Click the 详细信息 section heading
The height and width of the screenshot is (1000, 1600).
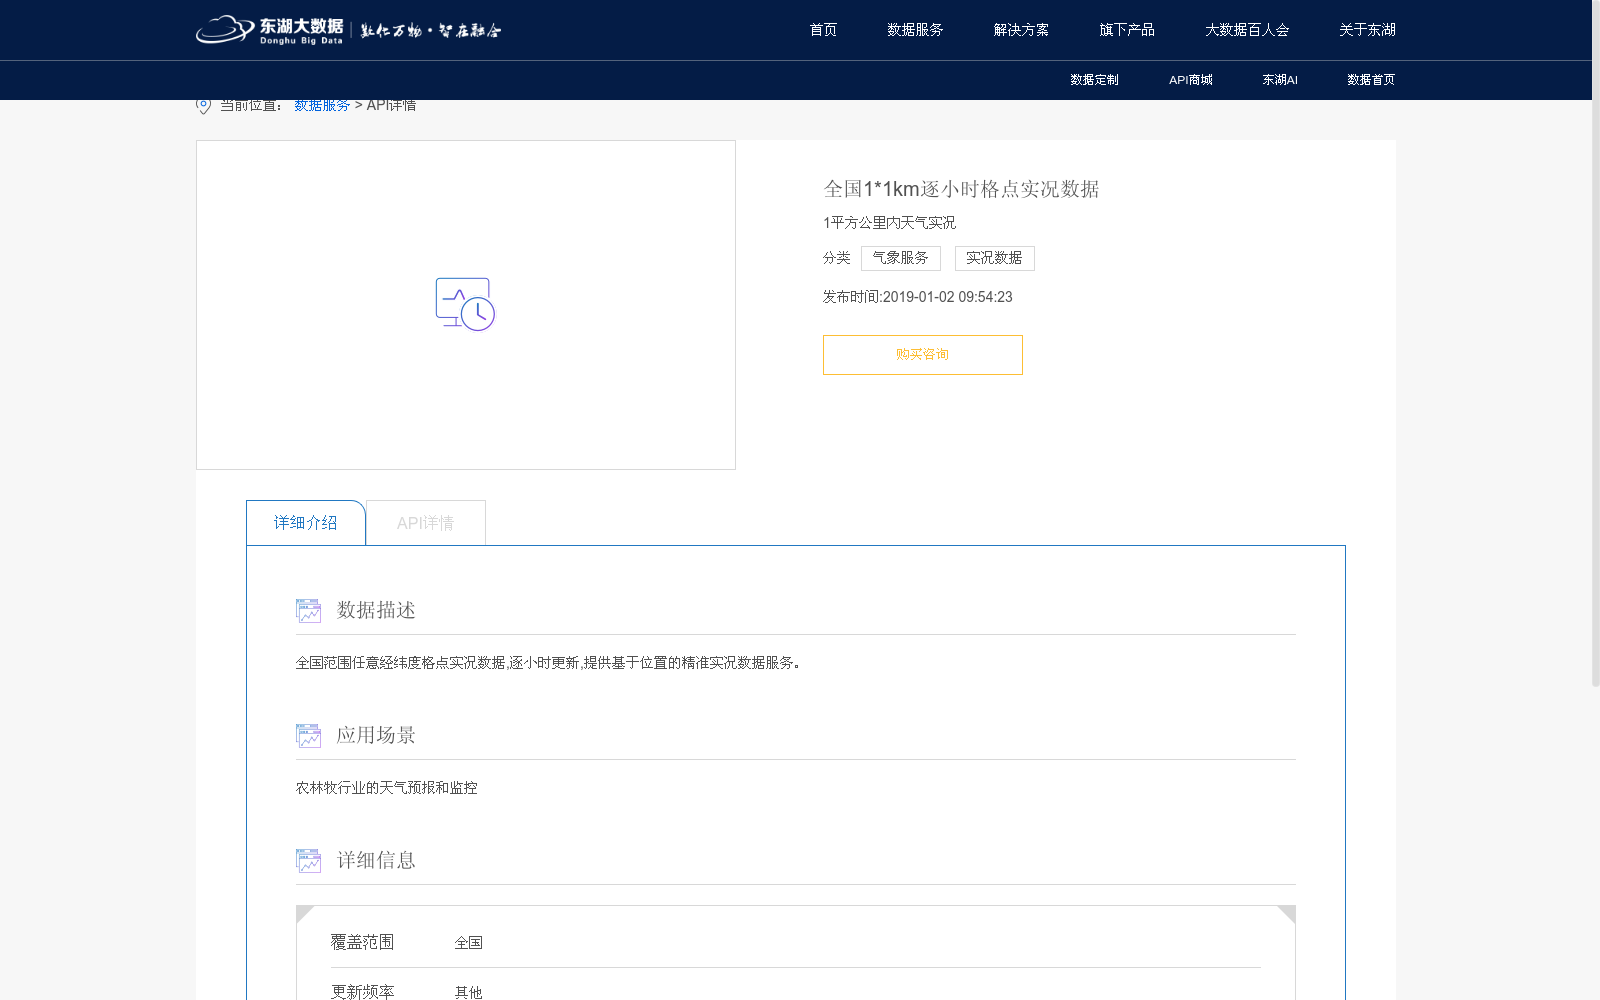click(376, 860)
